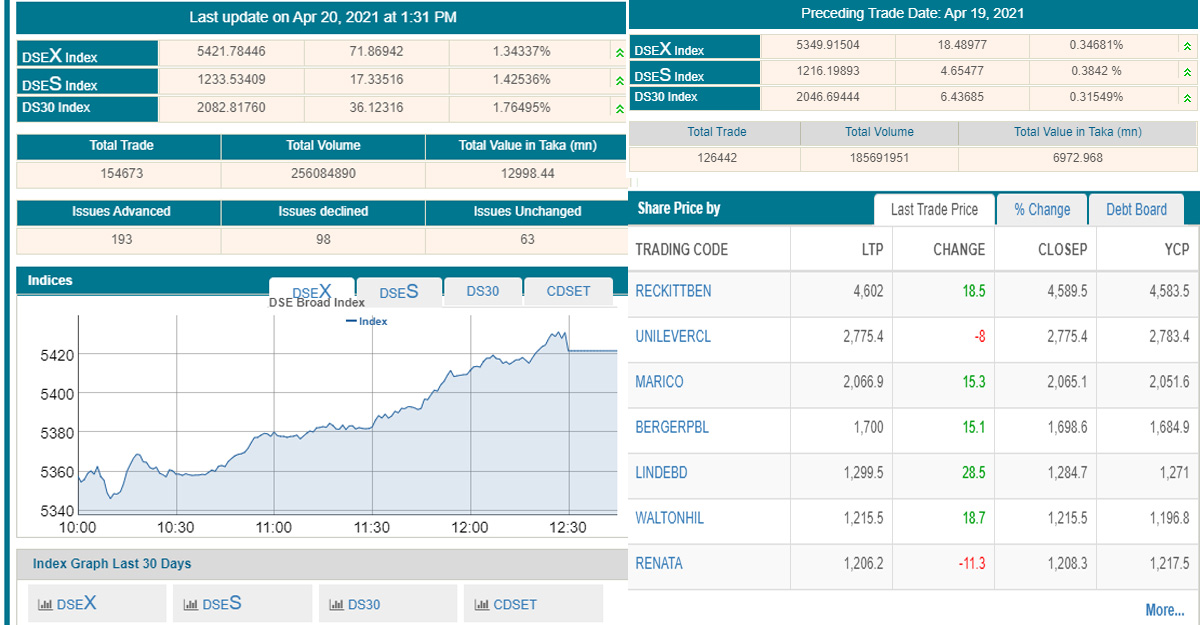The image size is (1200, 625).
Task: Click green up arrow beside DSES 1.42536%
Action: 619,81
